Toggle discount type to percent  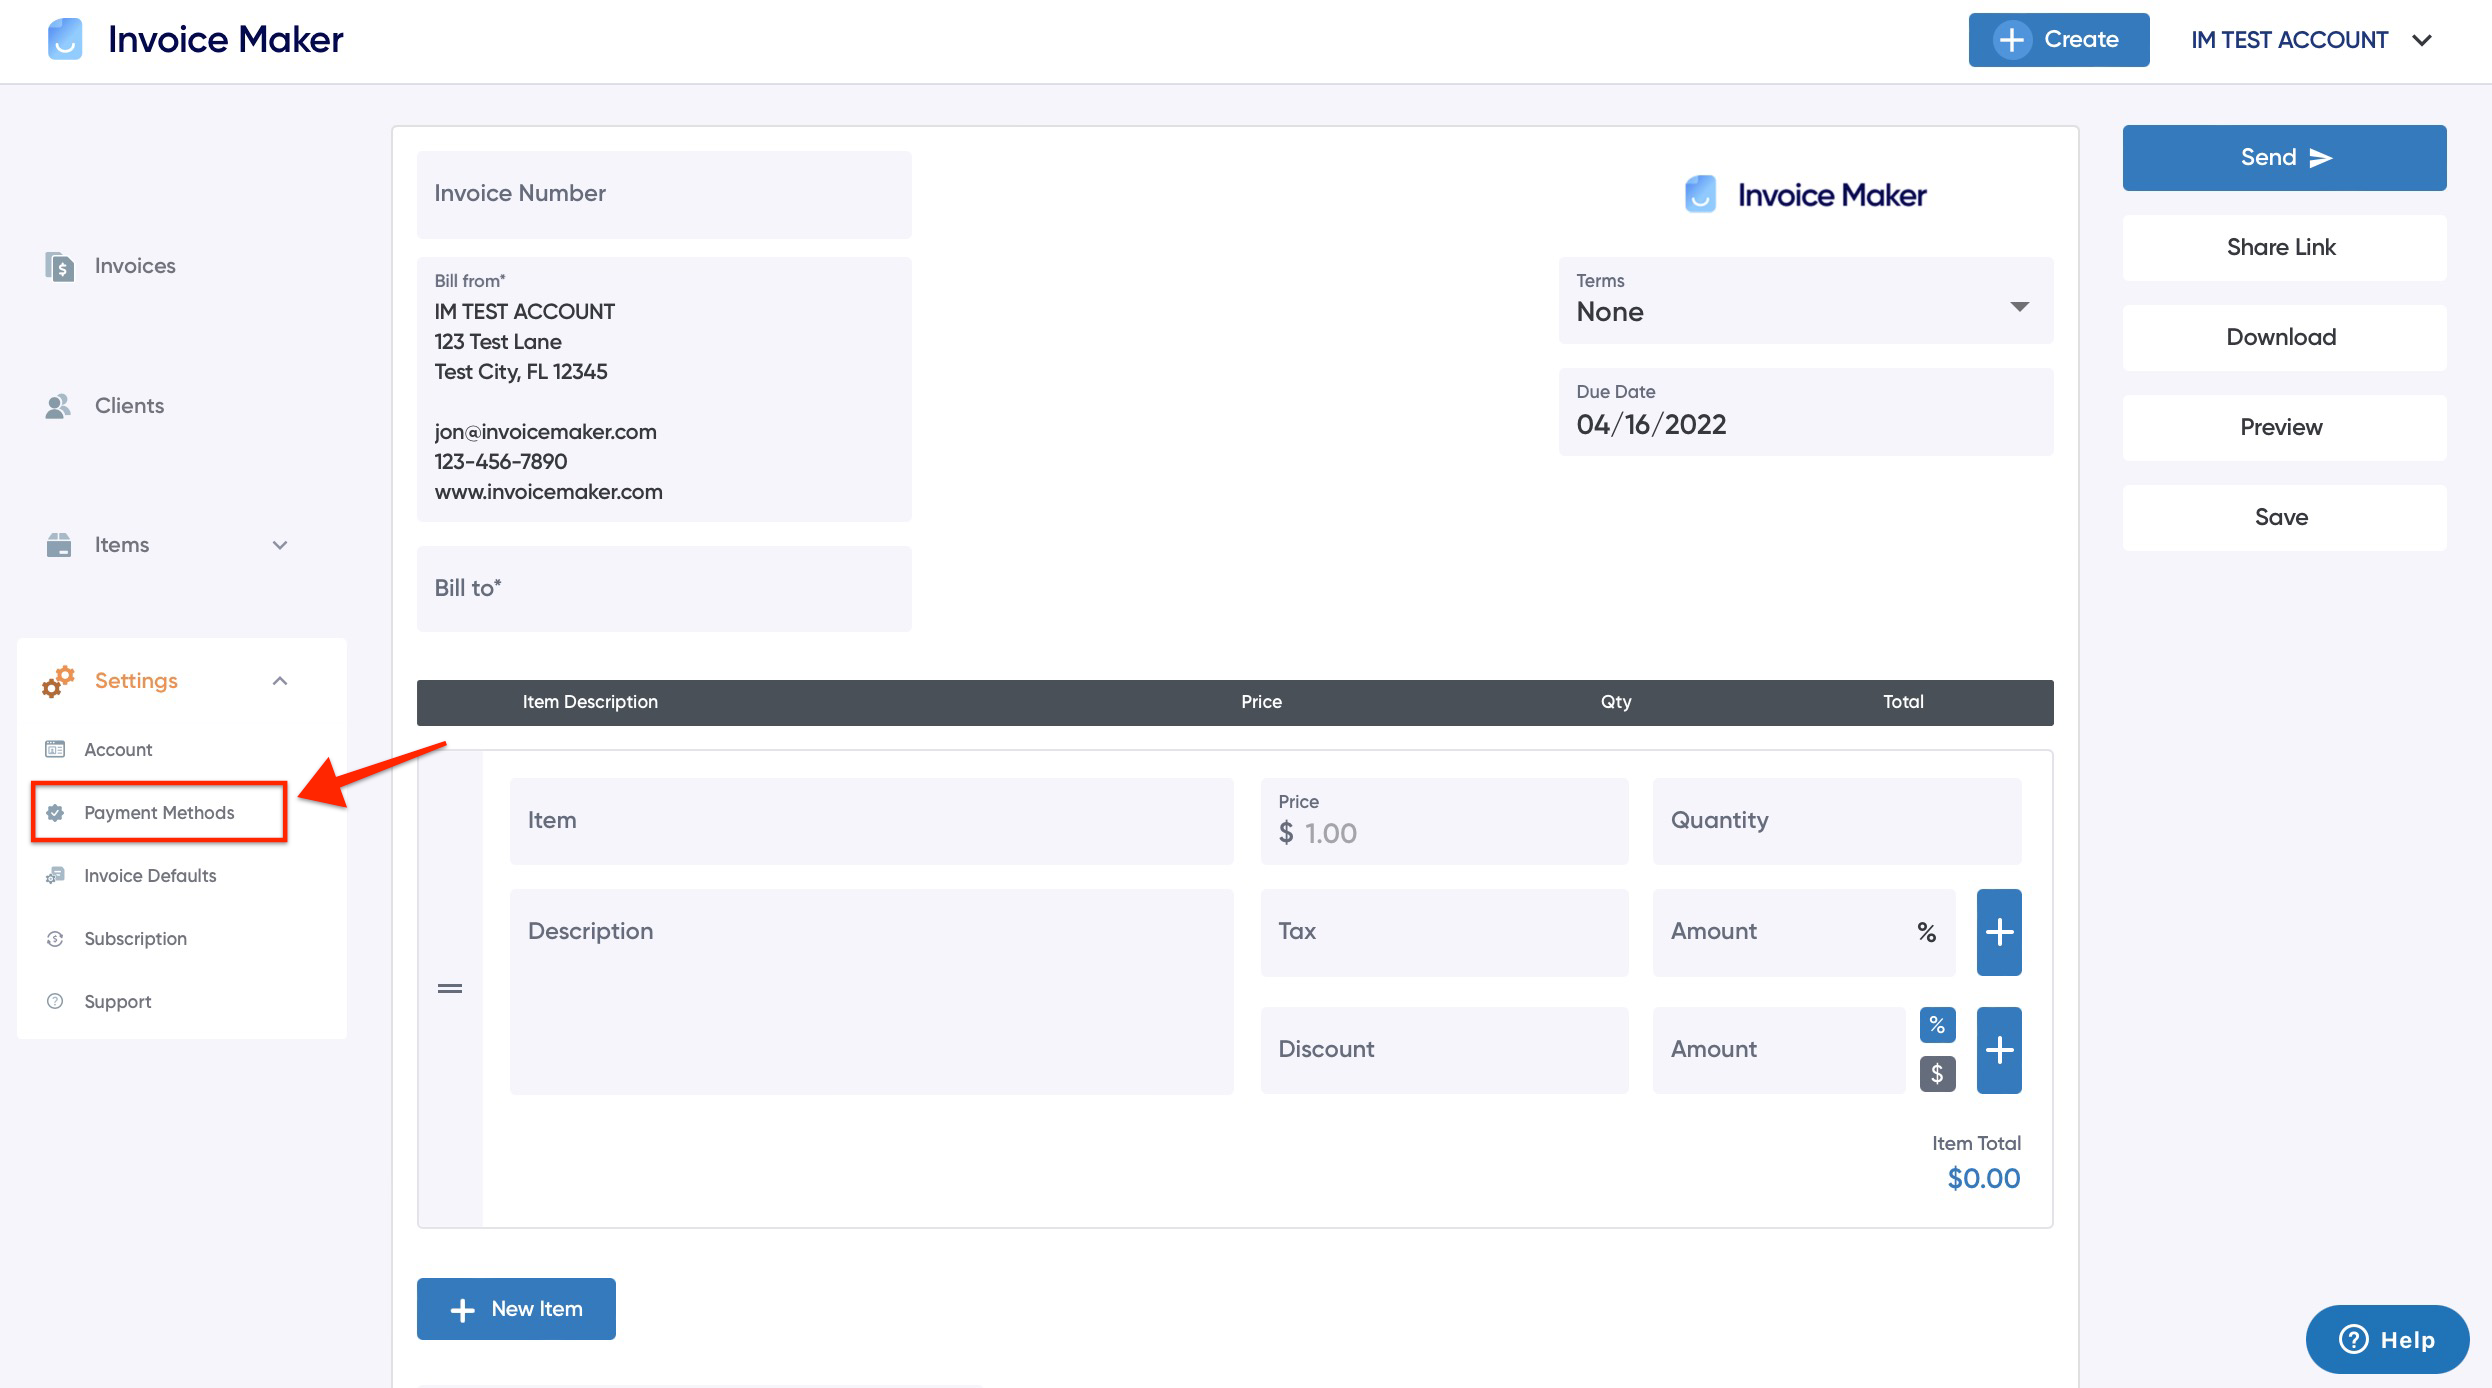1937,1025
